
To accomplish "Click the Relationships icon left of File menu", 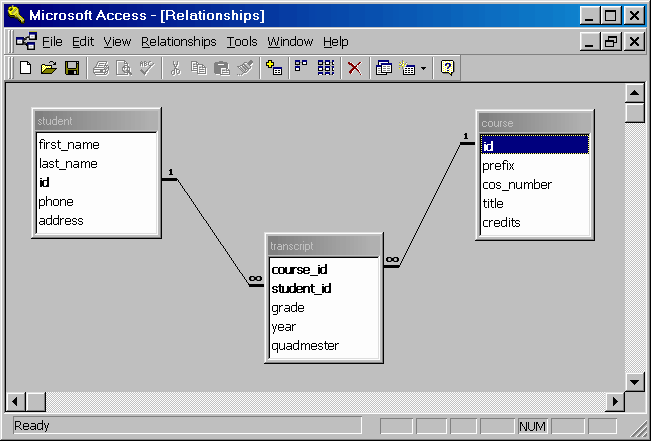I will tap(26, 42).
